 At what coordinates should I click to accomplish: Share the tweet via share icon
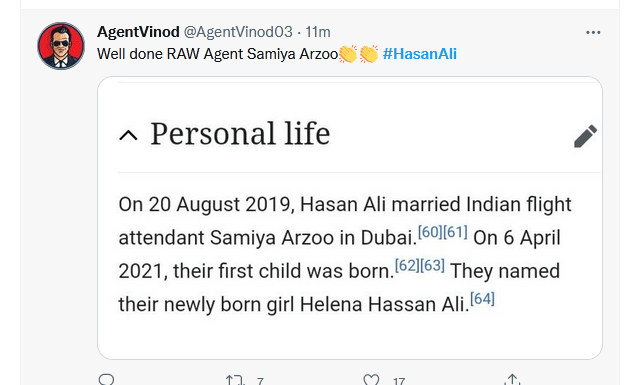[x=512, y=380]
